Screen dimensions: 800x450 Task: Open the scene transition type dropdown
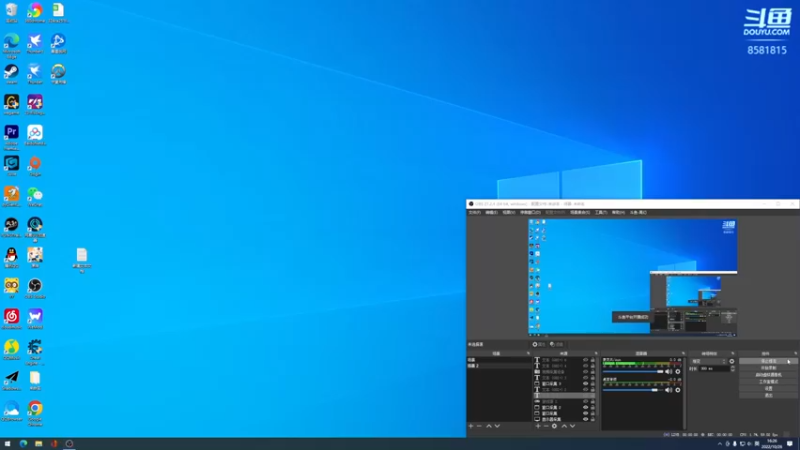(708, 361)
